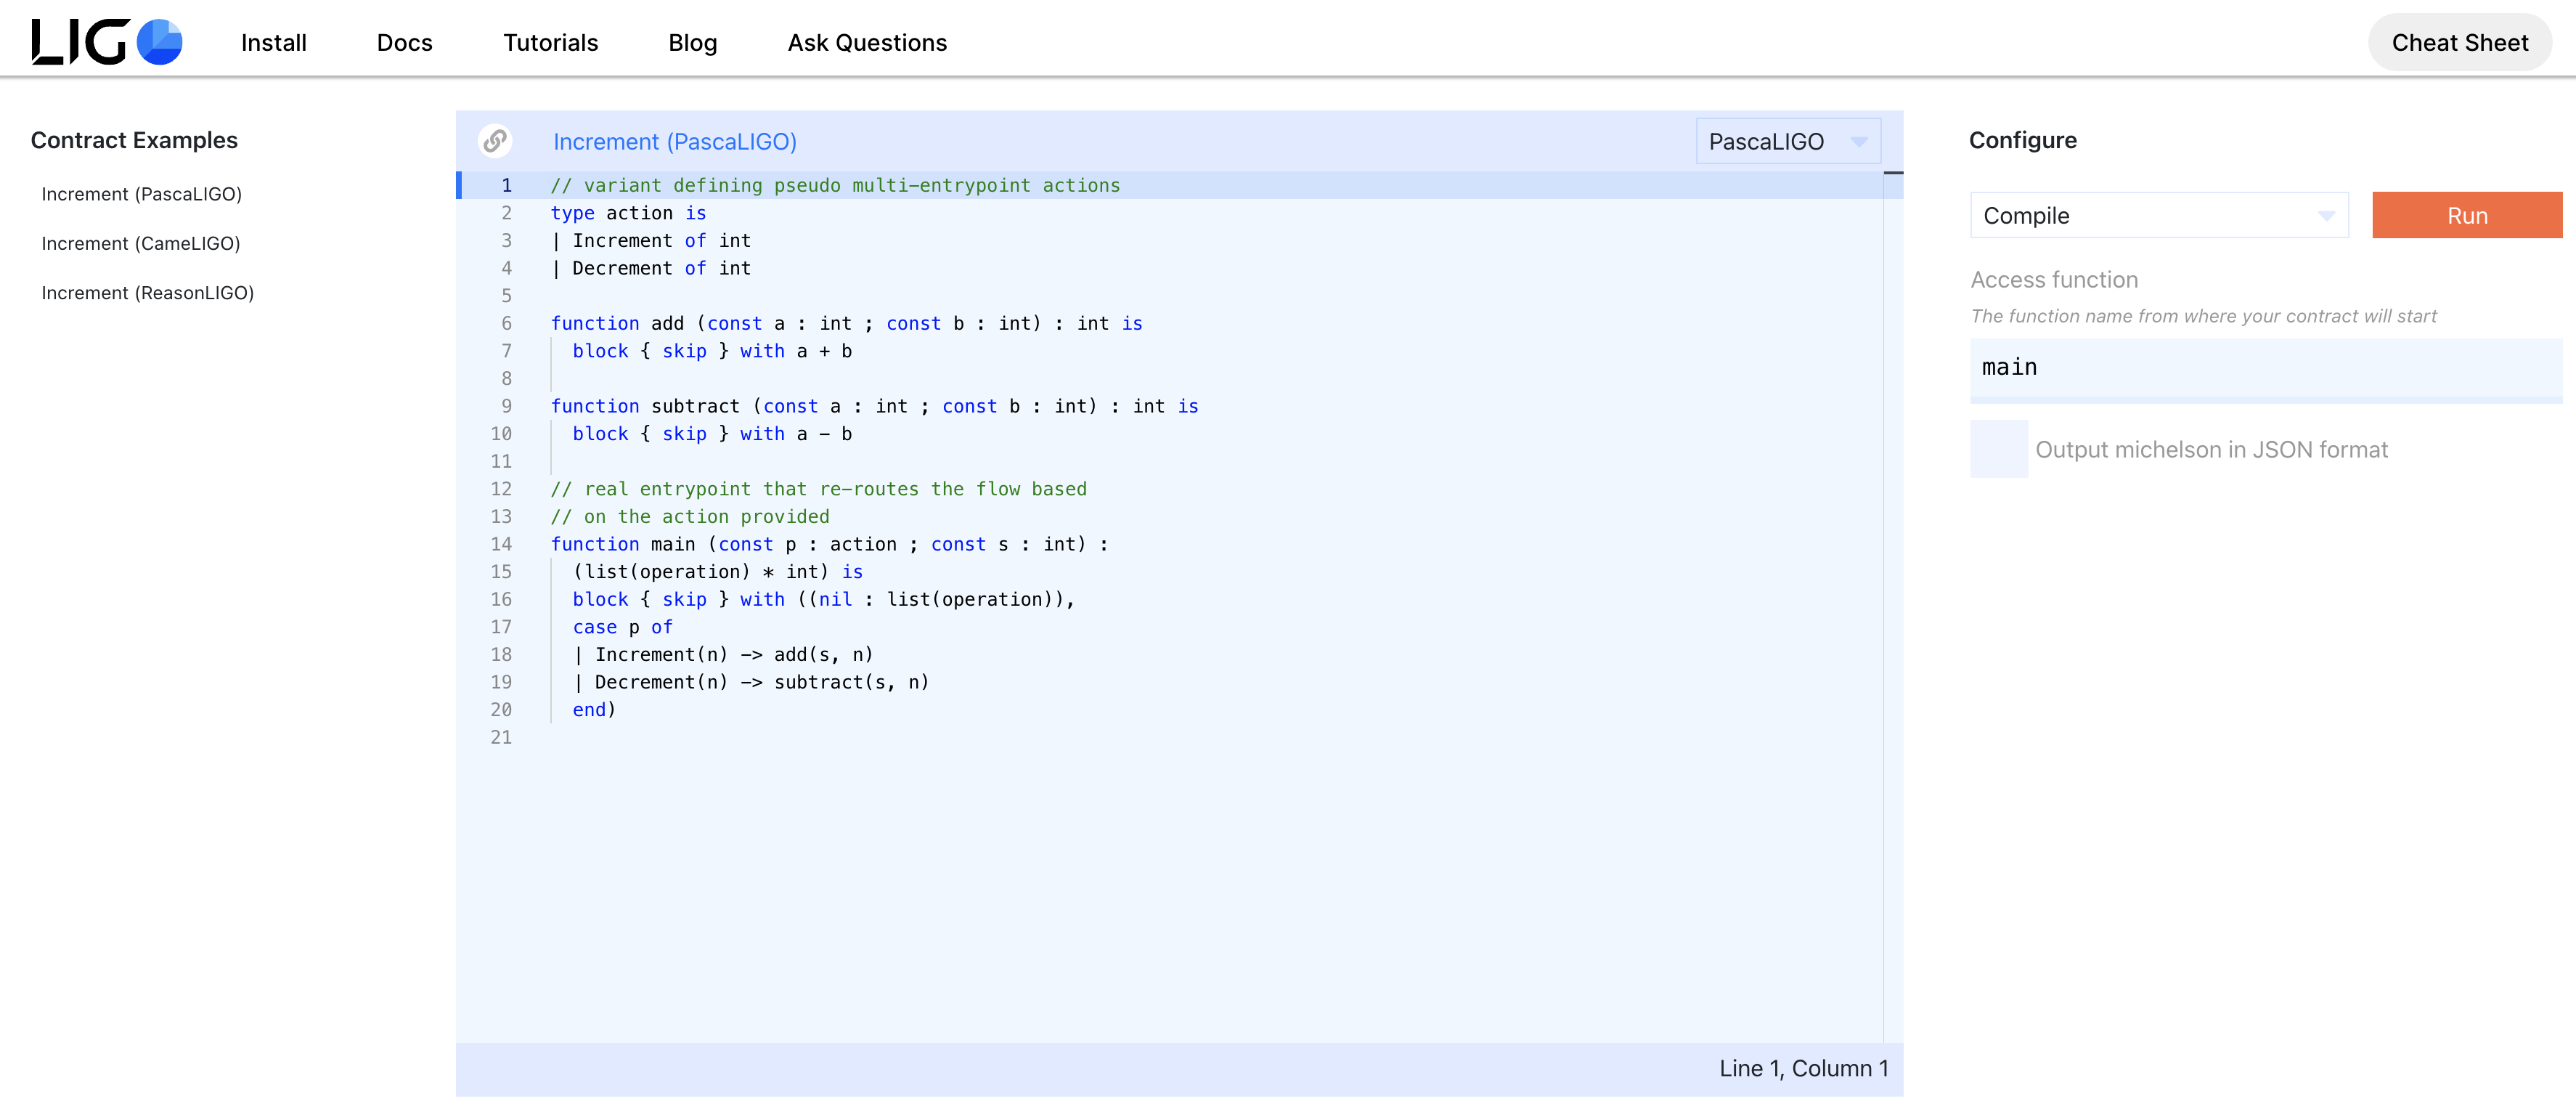Viewport: 2576px width, 1117px height.
Task: Go to the Install menu item
Action: (x=273, y=43)
